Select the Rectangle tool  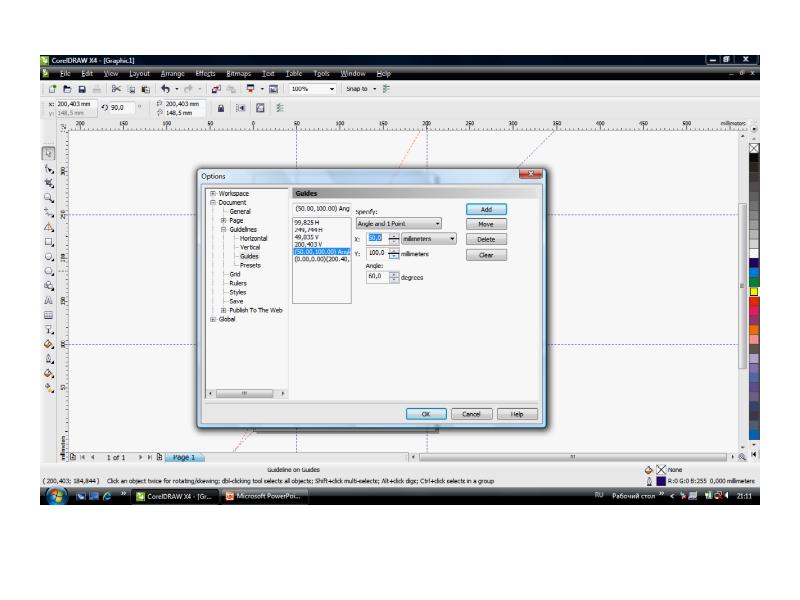coord(48,242)
